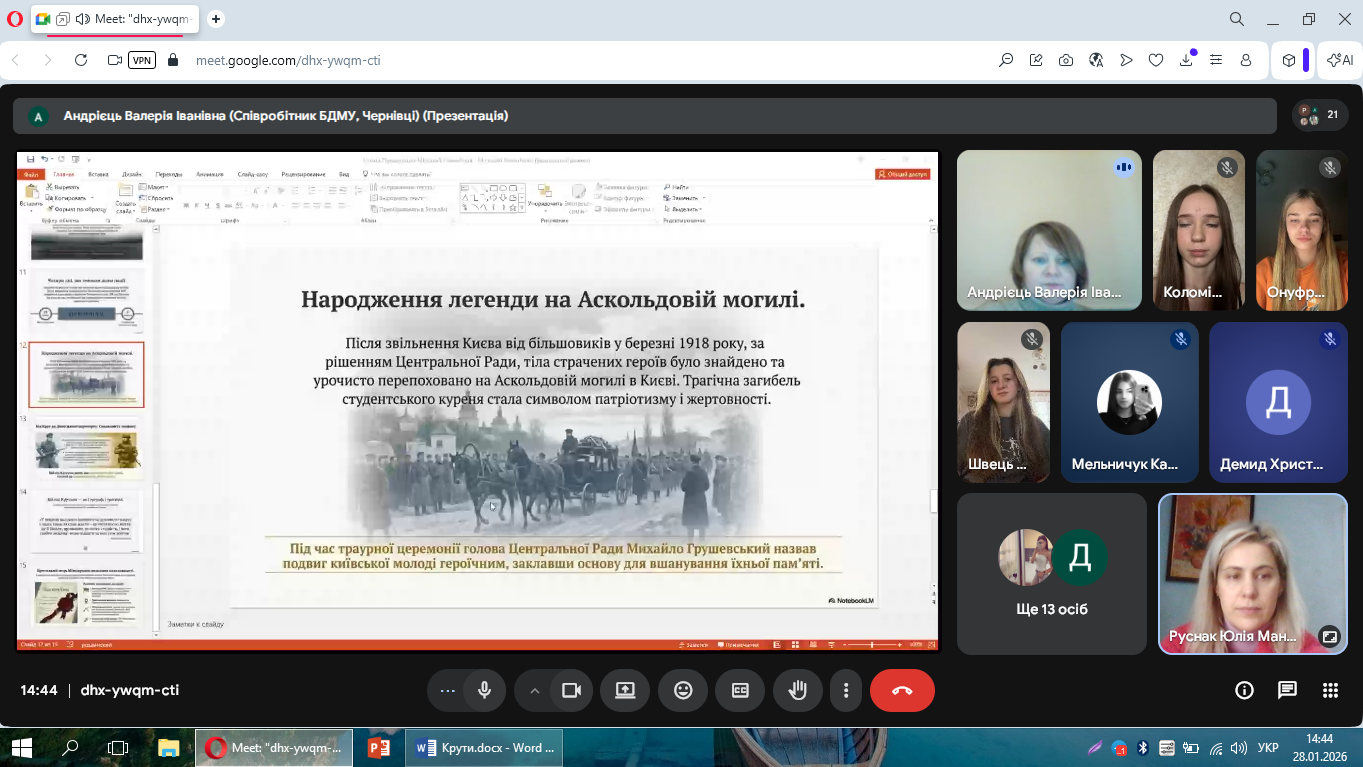Toggle closed captions button

click(x=740, y=690)
